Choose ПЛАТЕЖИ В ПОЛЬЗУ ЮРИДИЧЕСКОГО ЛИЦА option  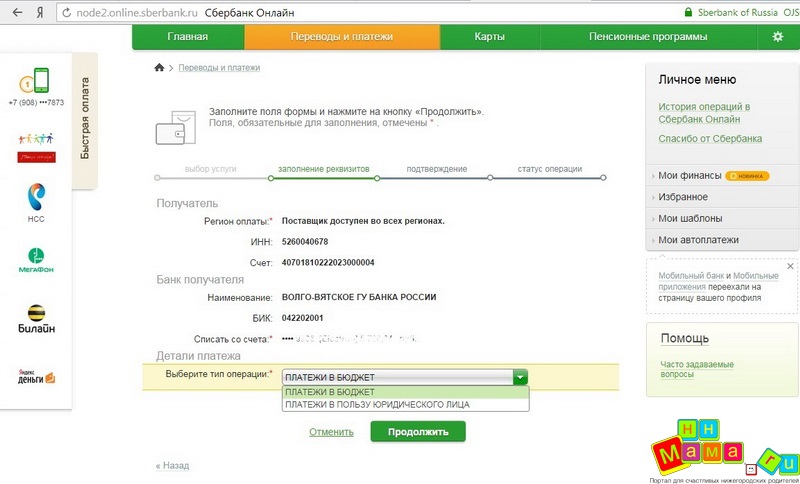point(406,404)
